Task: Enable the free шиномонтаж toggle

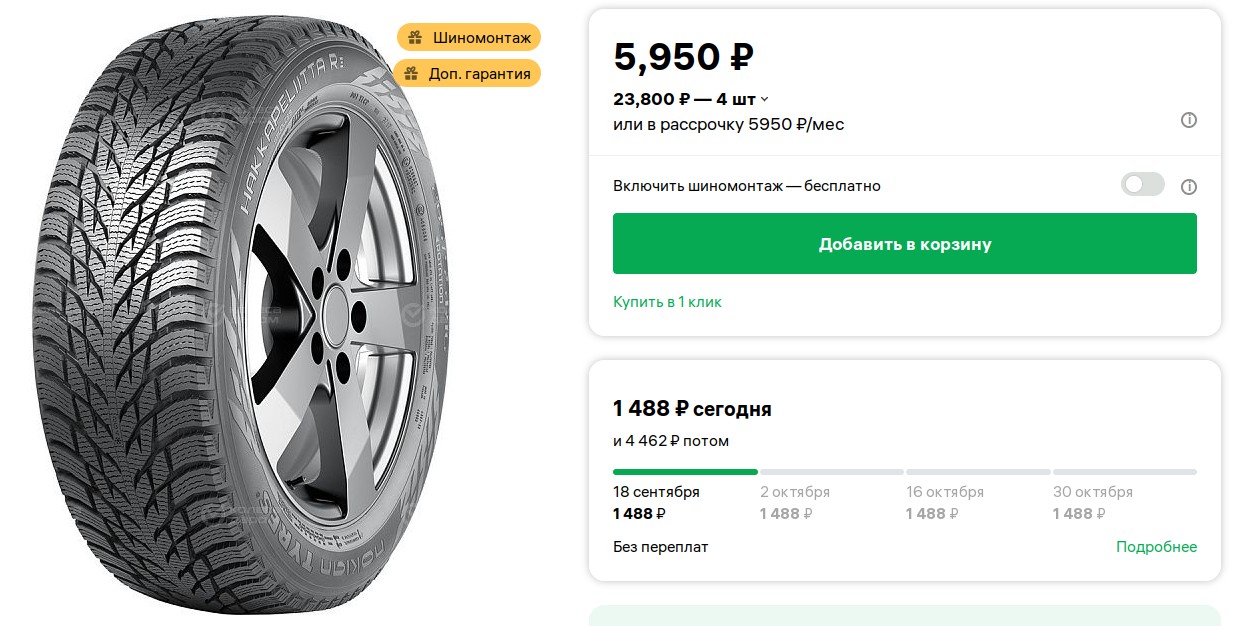Action: coord(1143,185)
